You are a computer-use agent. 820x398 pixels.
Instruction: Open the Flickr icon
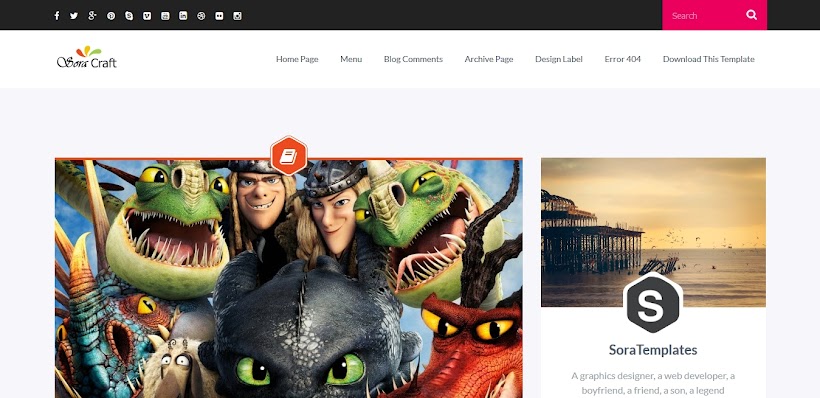click(x=219, y=16)
